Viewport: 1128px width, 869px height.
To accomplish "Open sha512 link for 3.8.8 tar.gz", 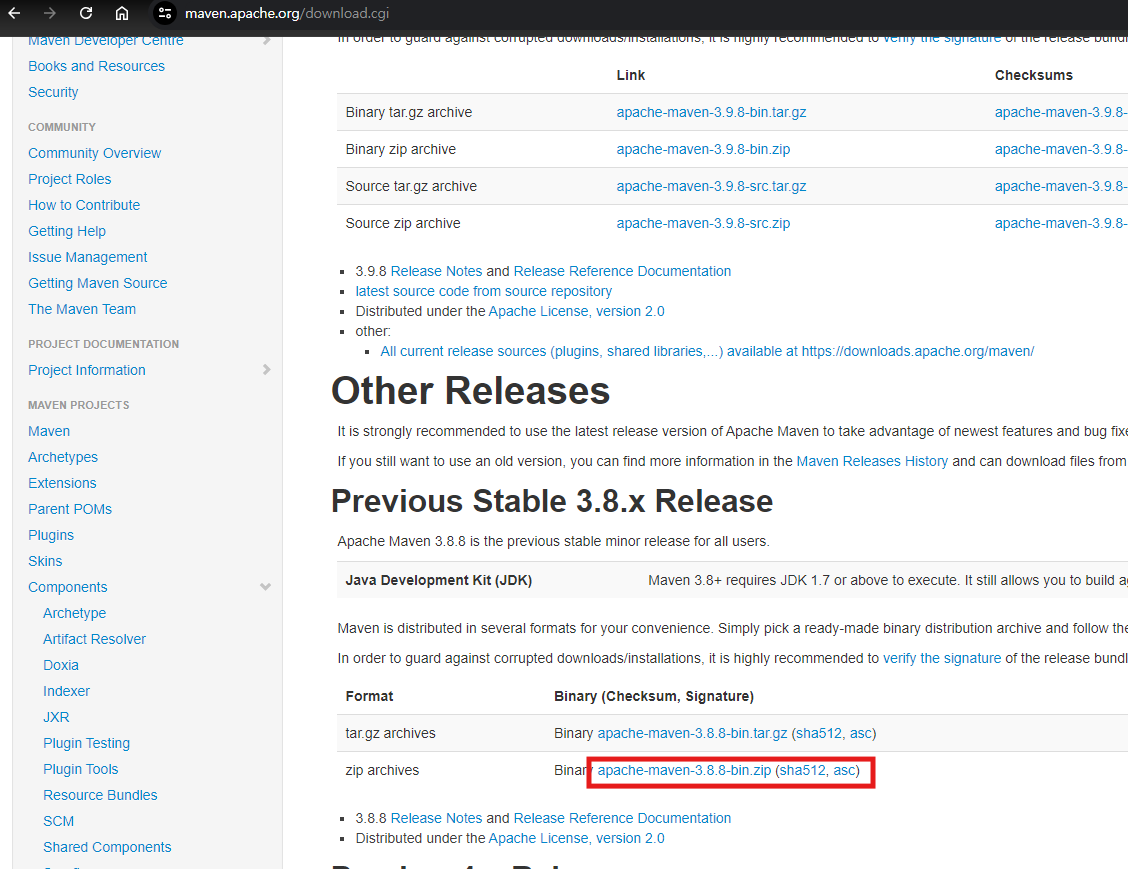I will click(818, 733).
